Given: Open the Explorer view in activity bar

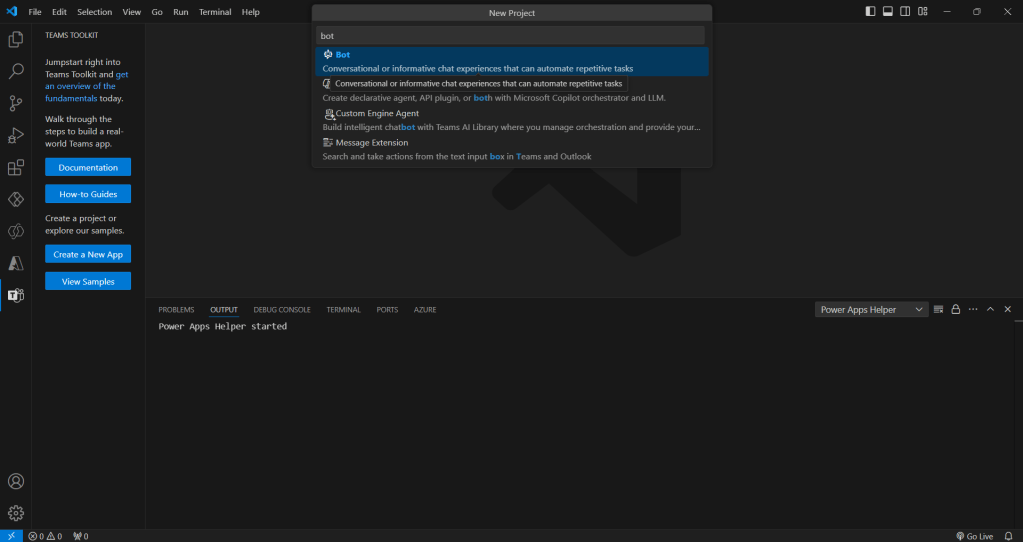Looking at the screenshot, I should click(x=16, y=40).
